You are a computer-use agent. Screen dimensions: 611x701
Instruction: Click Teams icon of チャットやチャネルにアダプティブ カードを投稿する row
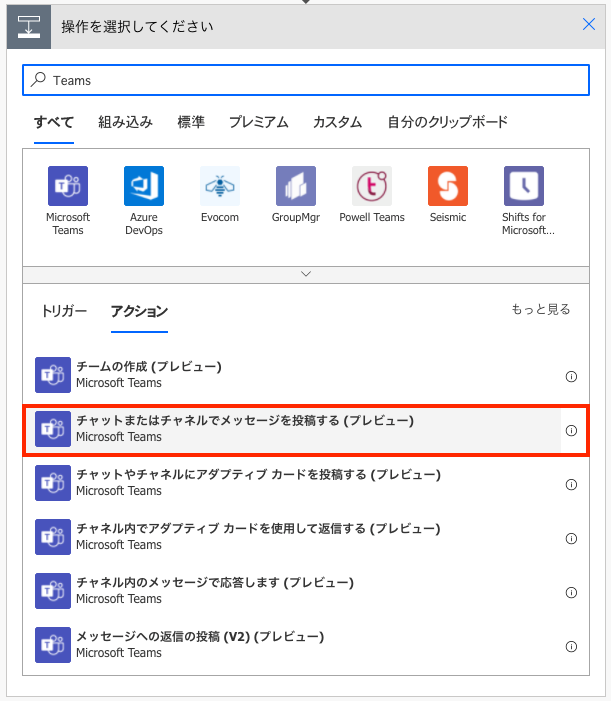click(53, 483)
